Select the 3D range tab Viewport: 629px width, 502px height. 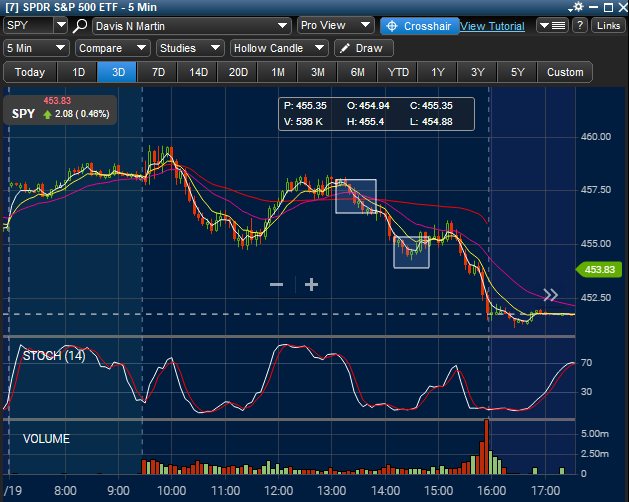click(x=118, y=72)
